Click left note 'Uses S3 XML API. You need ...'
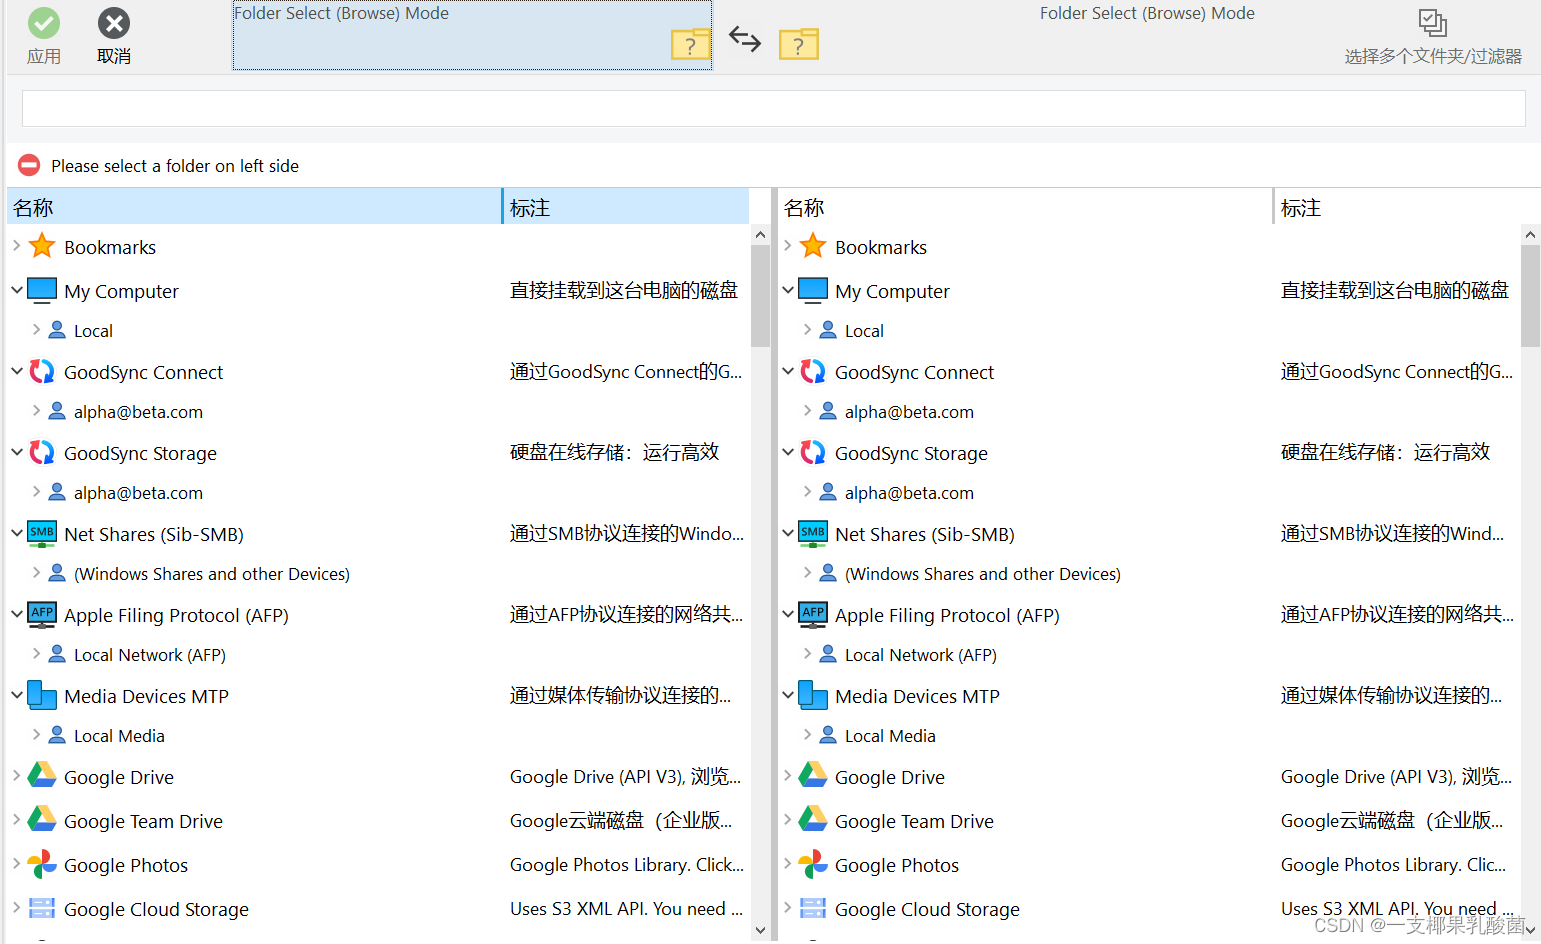Viewport: 1541px width, 944px height. point(626,909)
